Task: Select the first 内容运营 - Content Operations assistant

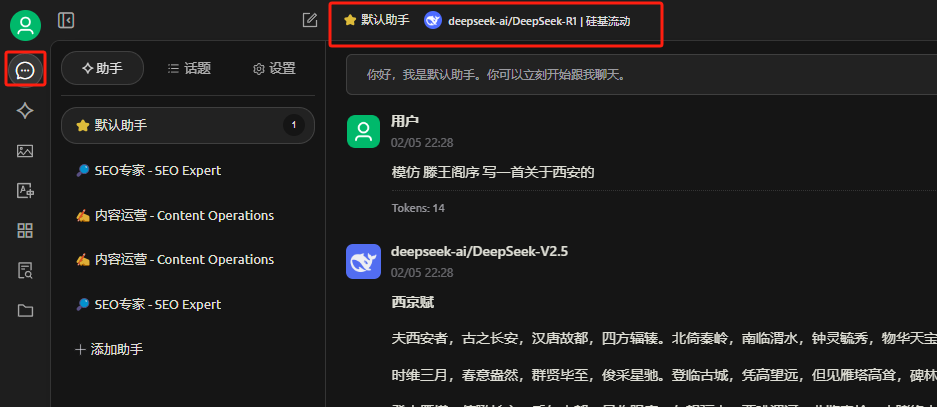Action: click(x=188, y=215)
